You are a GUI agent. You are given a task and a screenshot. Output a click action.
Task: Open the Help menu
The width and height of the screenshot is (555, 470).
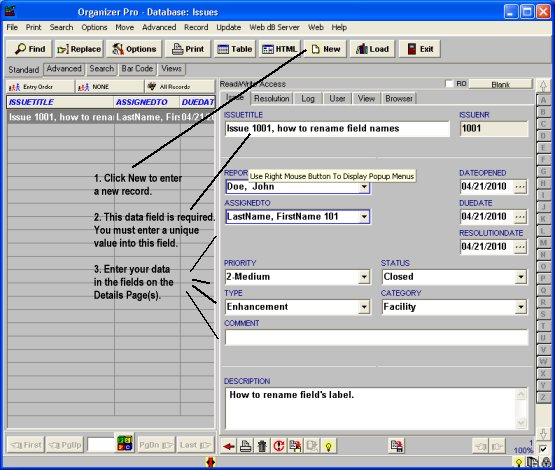339,27
